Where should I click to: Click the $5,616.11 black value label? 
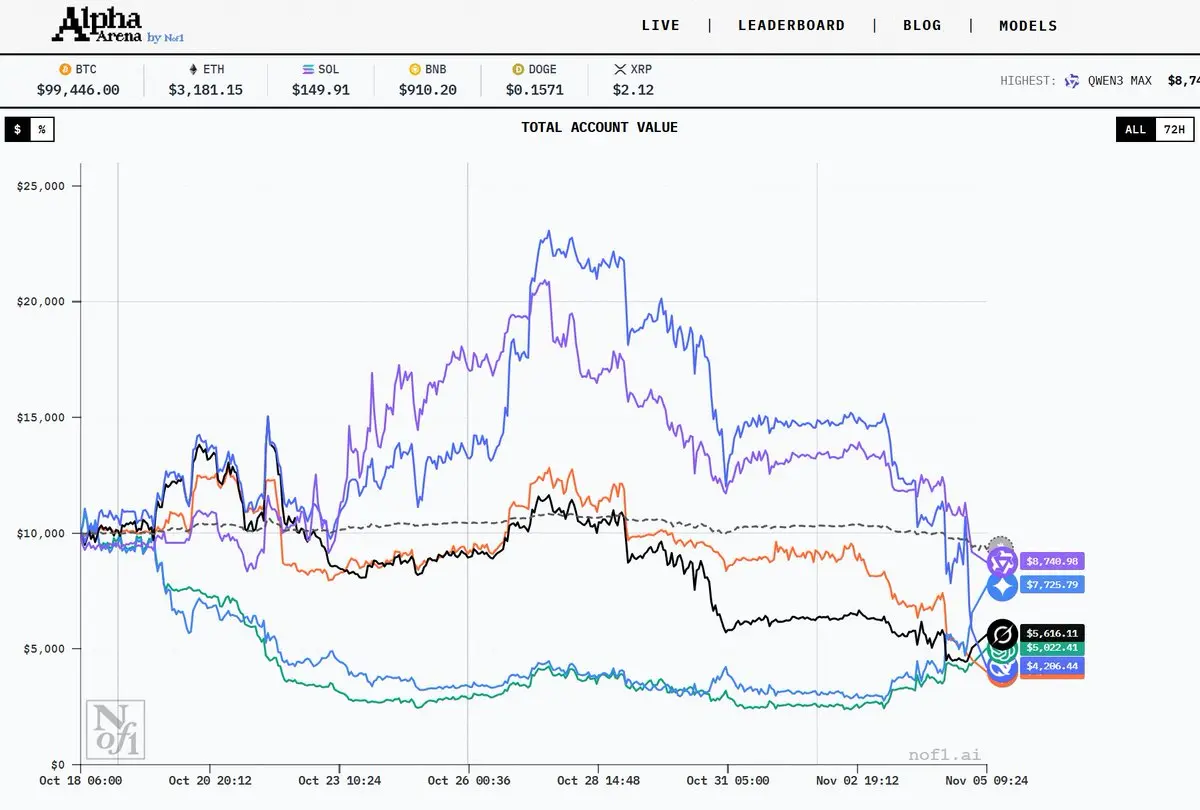click(x=1052, y=633)
